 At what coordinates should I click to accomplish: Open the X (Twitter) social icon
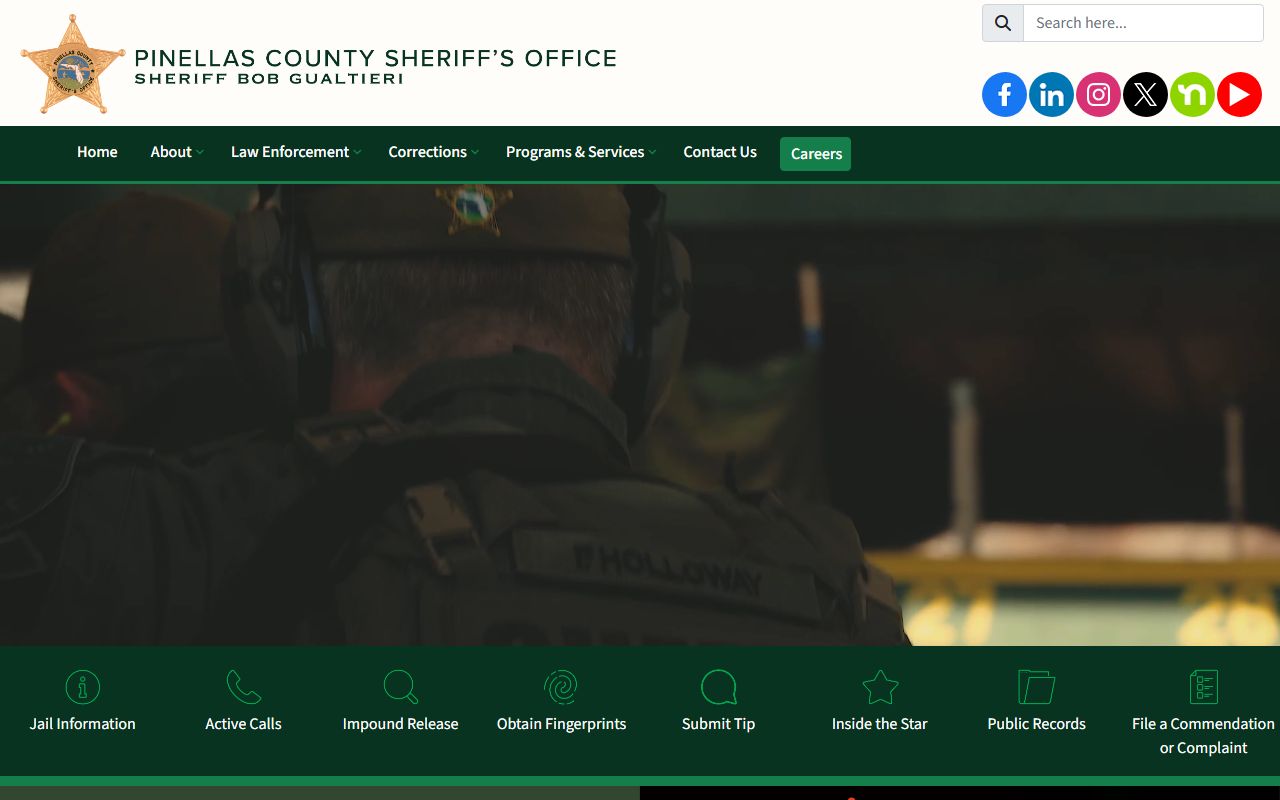(1145, 95)
